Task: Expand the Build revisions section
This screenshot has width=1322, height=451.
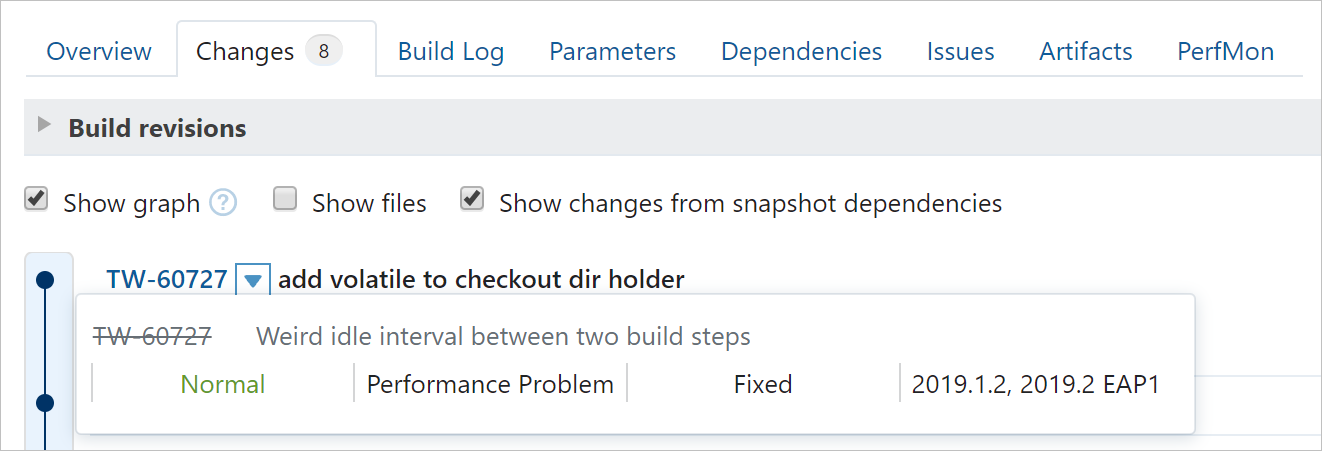Action: (43, 126)
